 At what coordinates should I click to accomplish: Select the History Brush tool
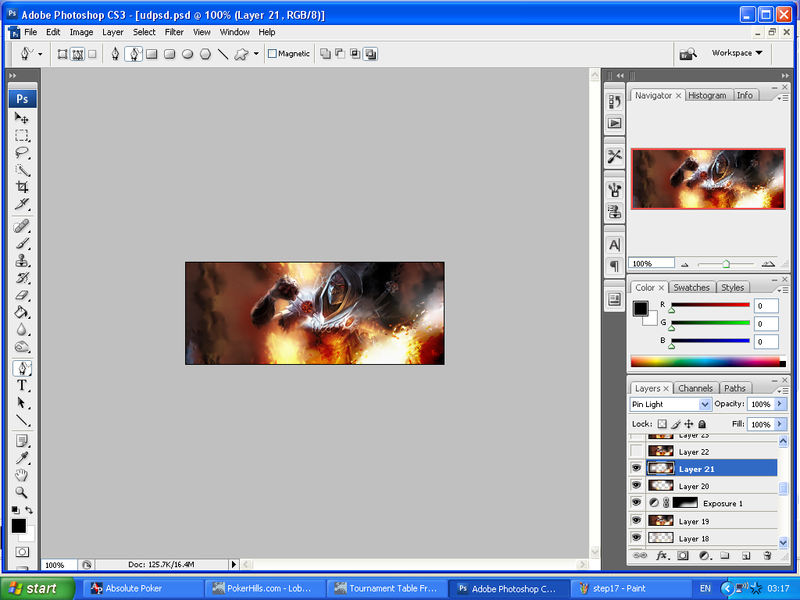coord(21,278)
